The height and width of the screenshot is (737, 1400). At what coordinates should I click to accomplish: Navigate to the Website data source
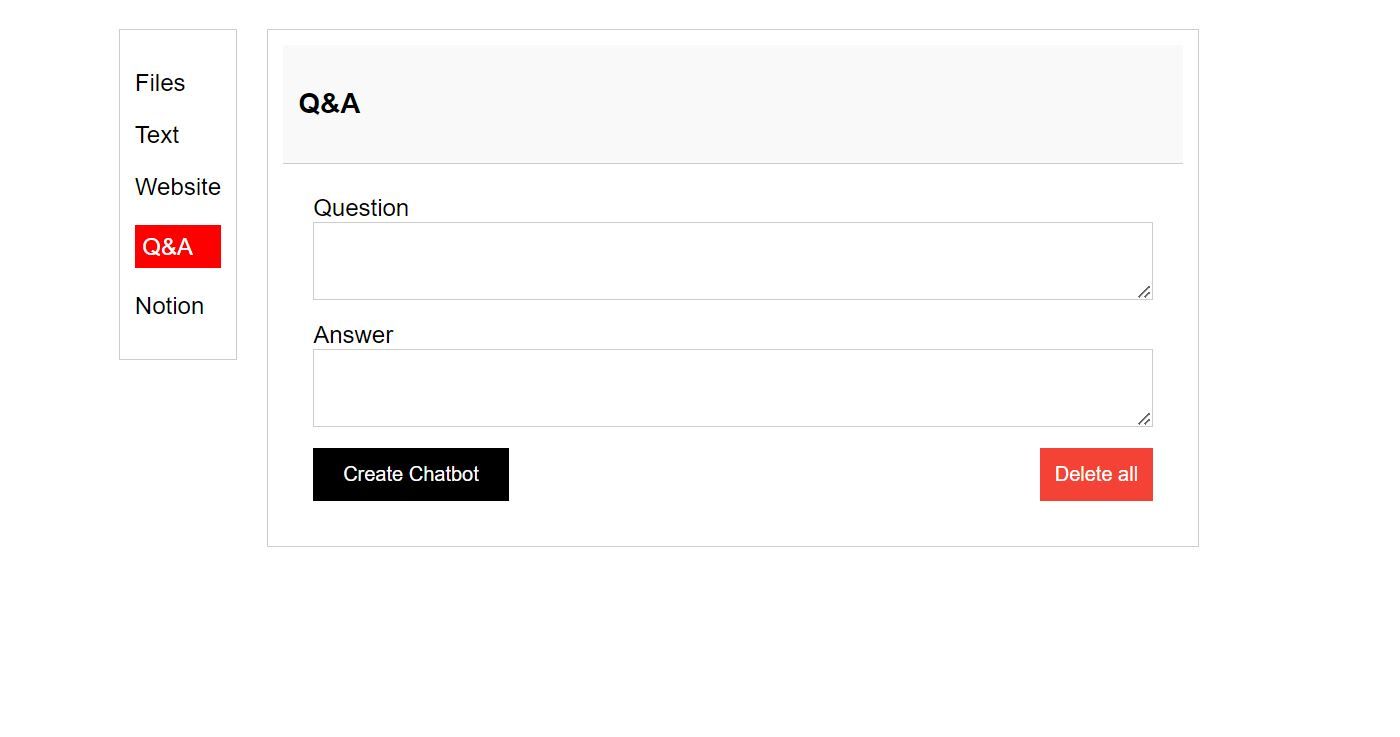(178, 187)
